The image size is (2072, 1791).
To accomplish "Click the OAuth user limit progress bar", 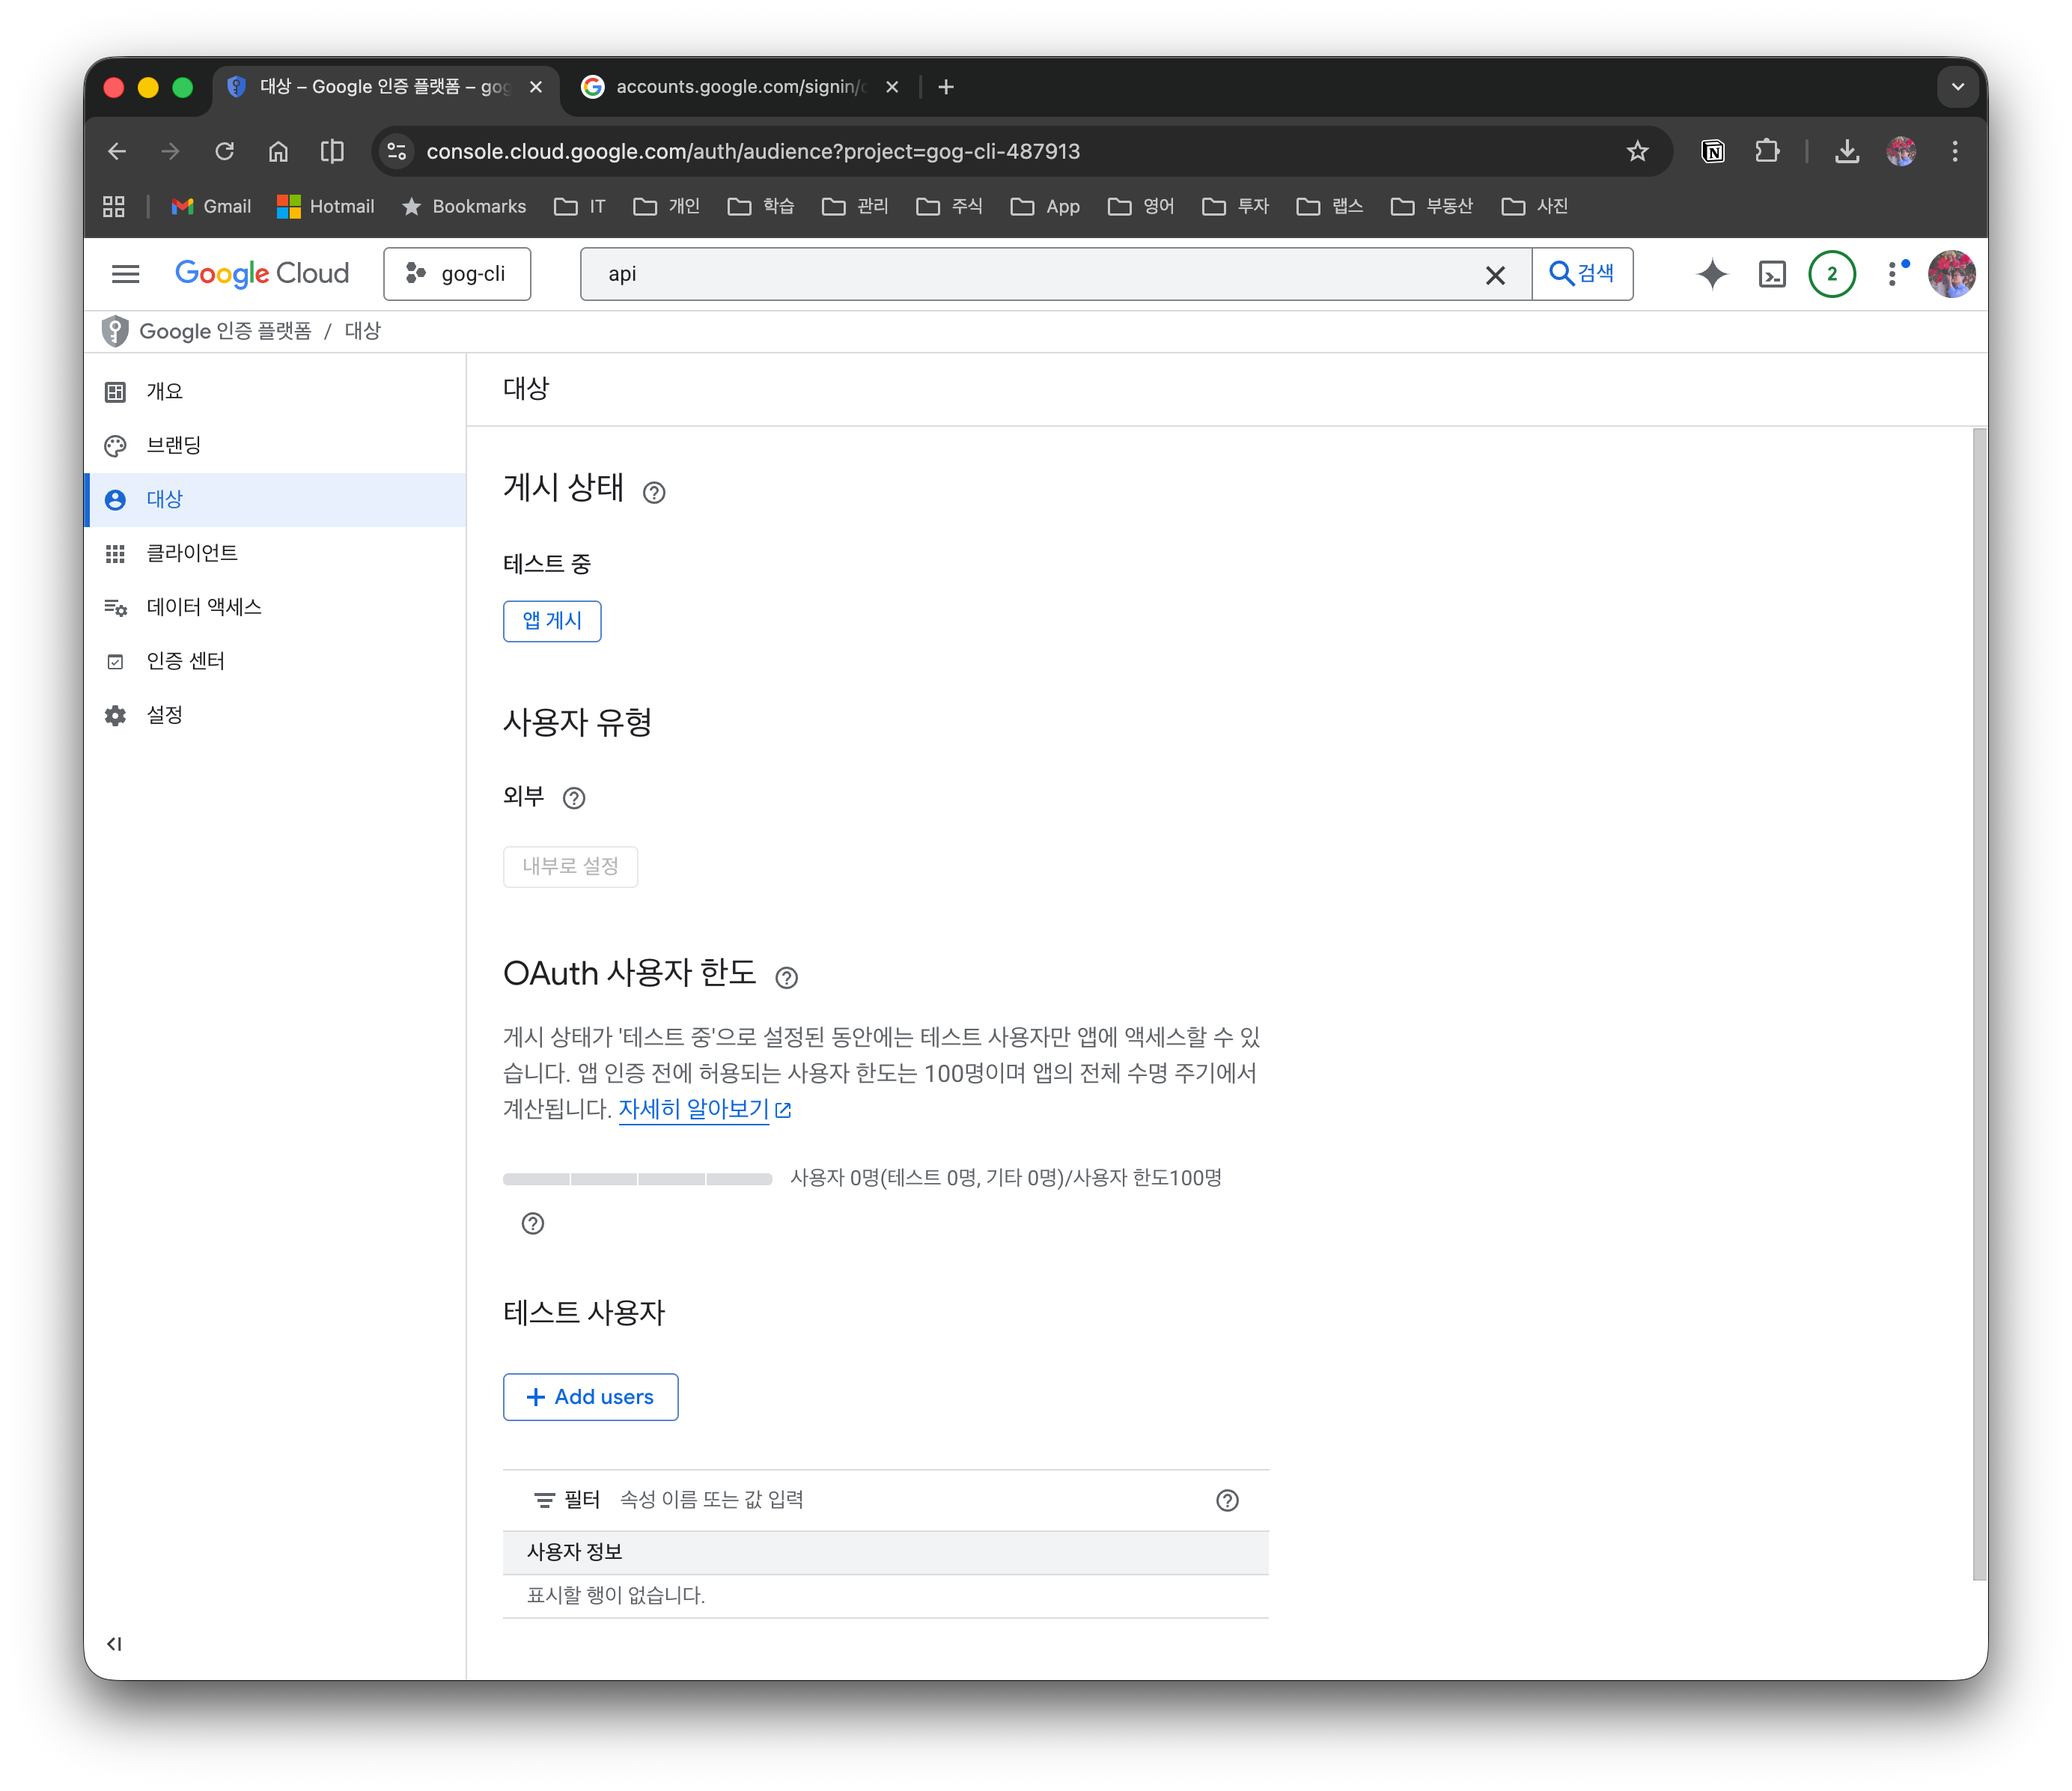I will [637, 1179].
